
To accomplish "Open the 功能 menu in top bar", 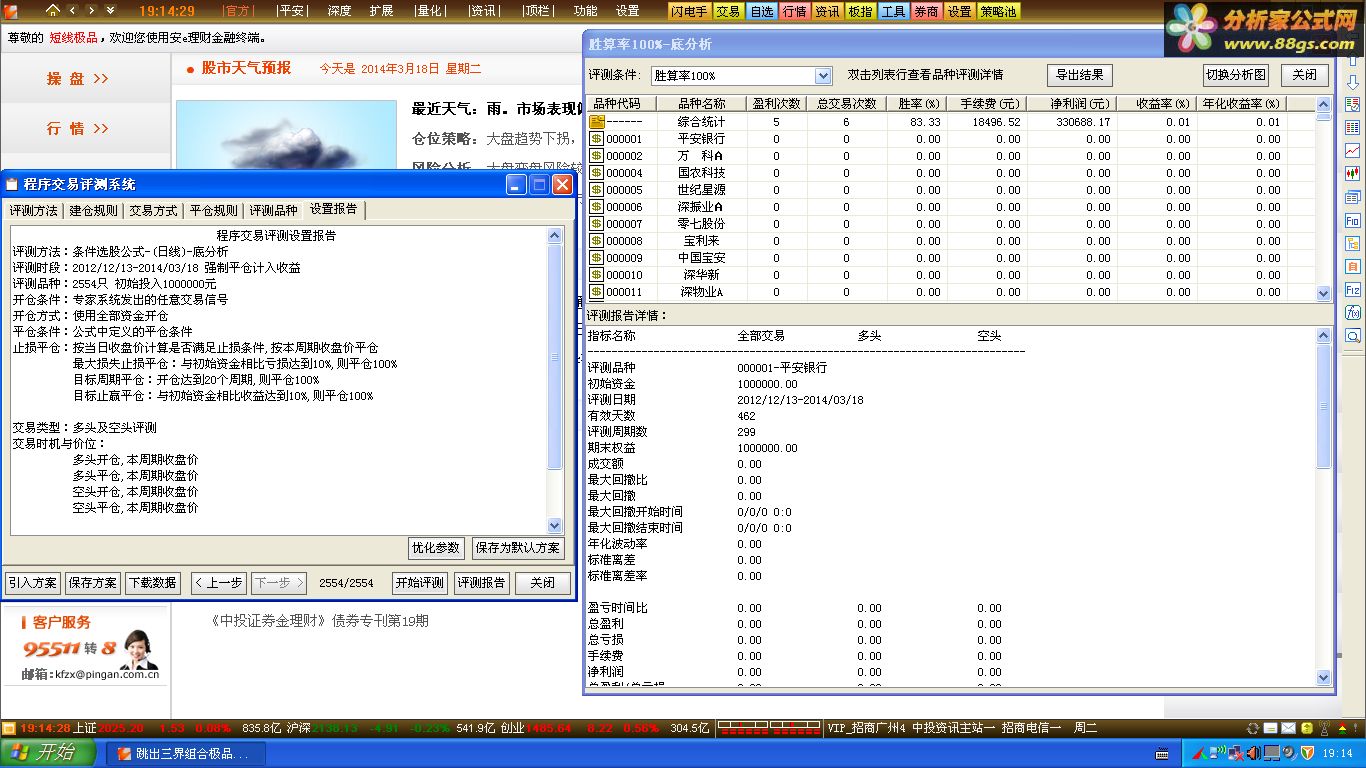I will [x=586, y=11].
